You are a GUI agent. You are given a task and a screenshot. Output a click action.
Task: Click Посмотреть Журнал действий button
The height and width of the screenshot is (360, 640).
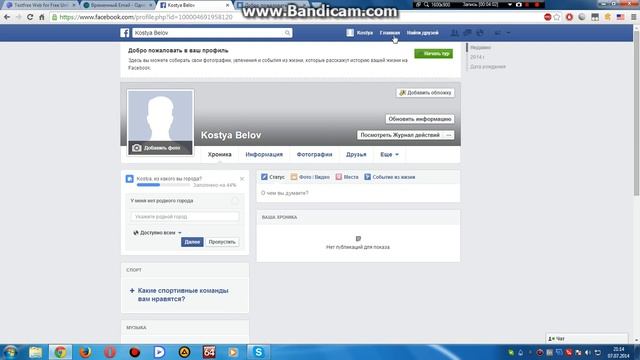point(400,135)
